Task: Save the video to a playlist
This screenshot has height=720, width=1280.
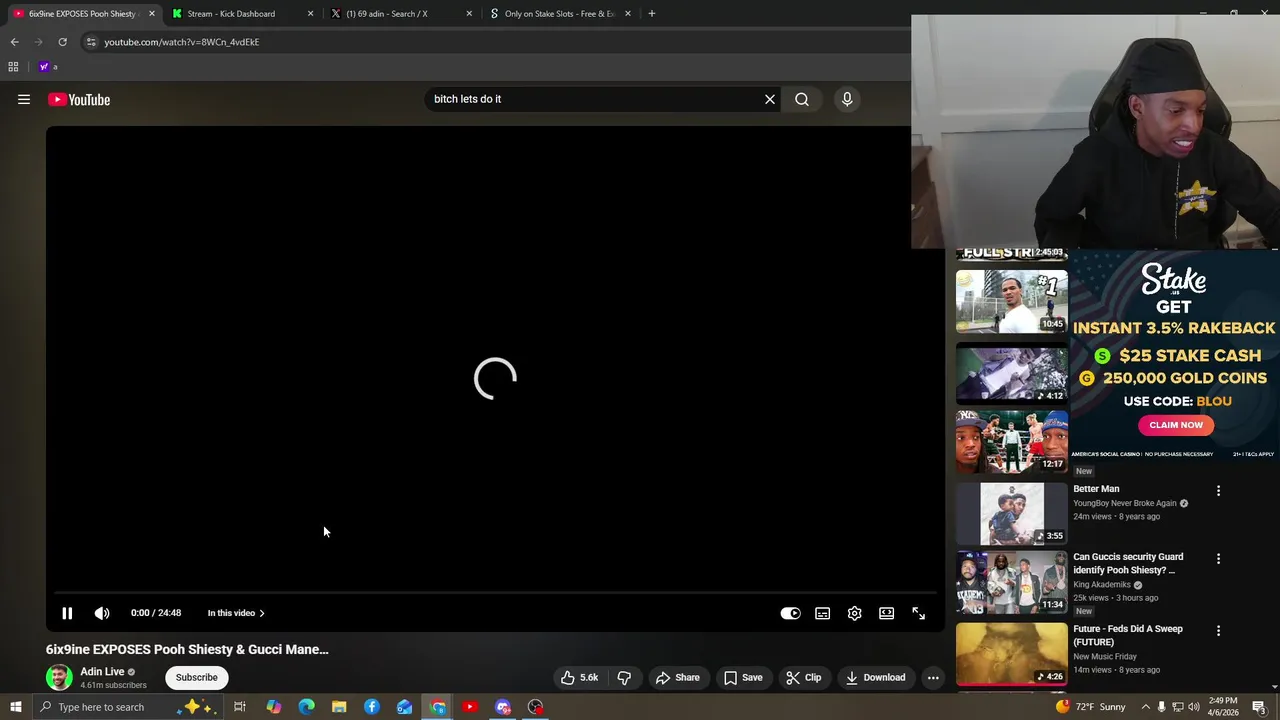Action: pyautogui.click(x=743, y=677)
